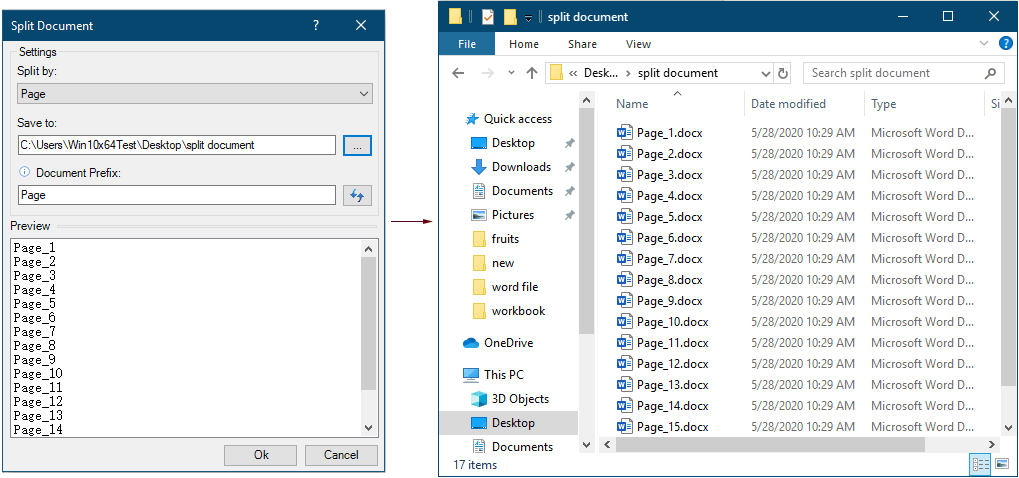This screenshot has width=1019, height=478.
Task: Click the Back arrow in File Explorer
Action: pyautogui.click(x=458, y=73)
